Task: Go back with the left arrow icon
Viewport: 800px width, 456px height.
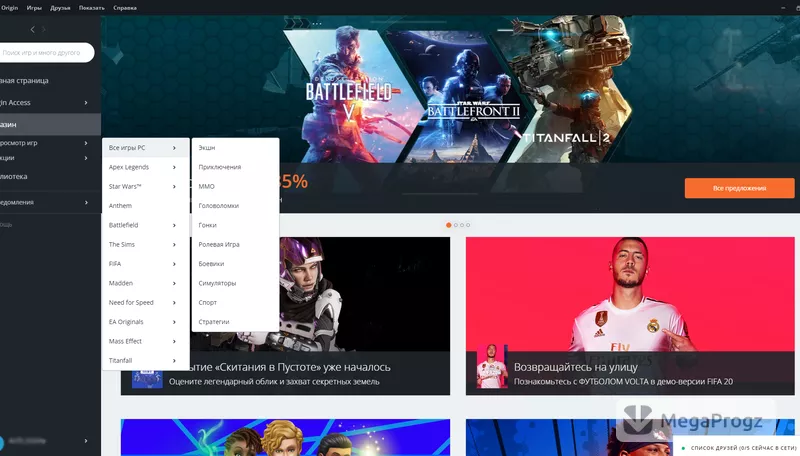Action: click(x=33, y=30)
